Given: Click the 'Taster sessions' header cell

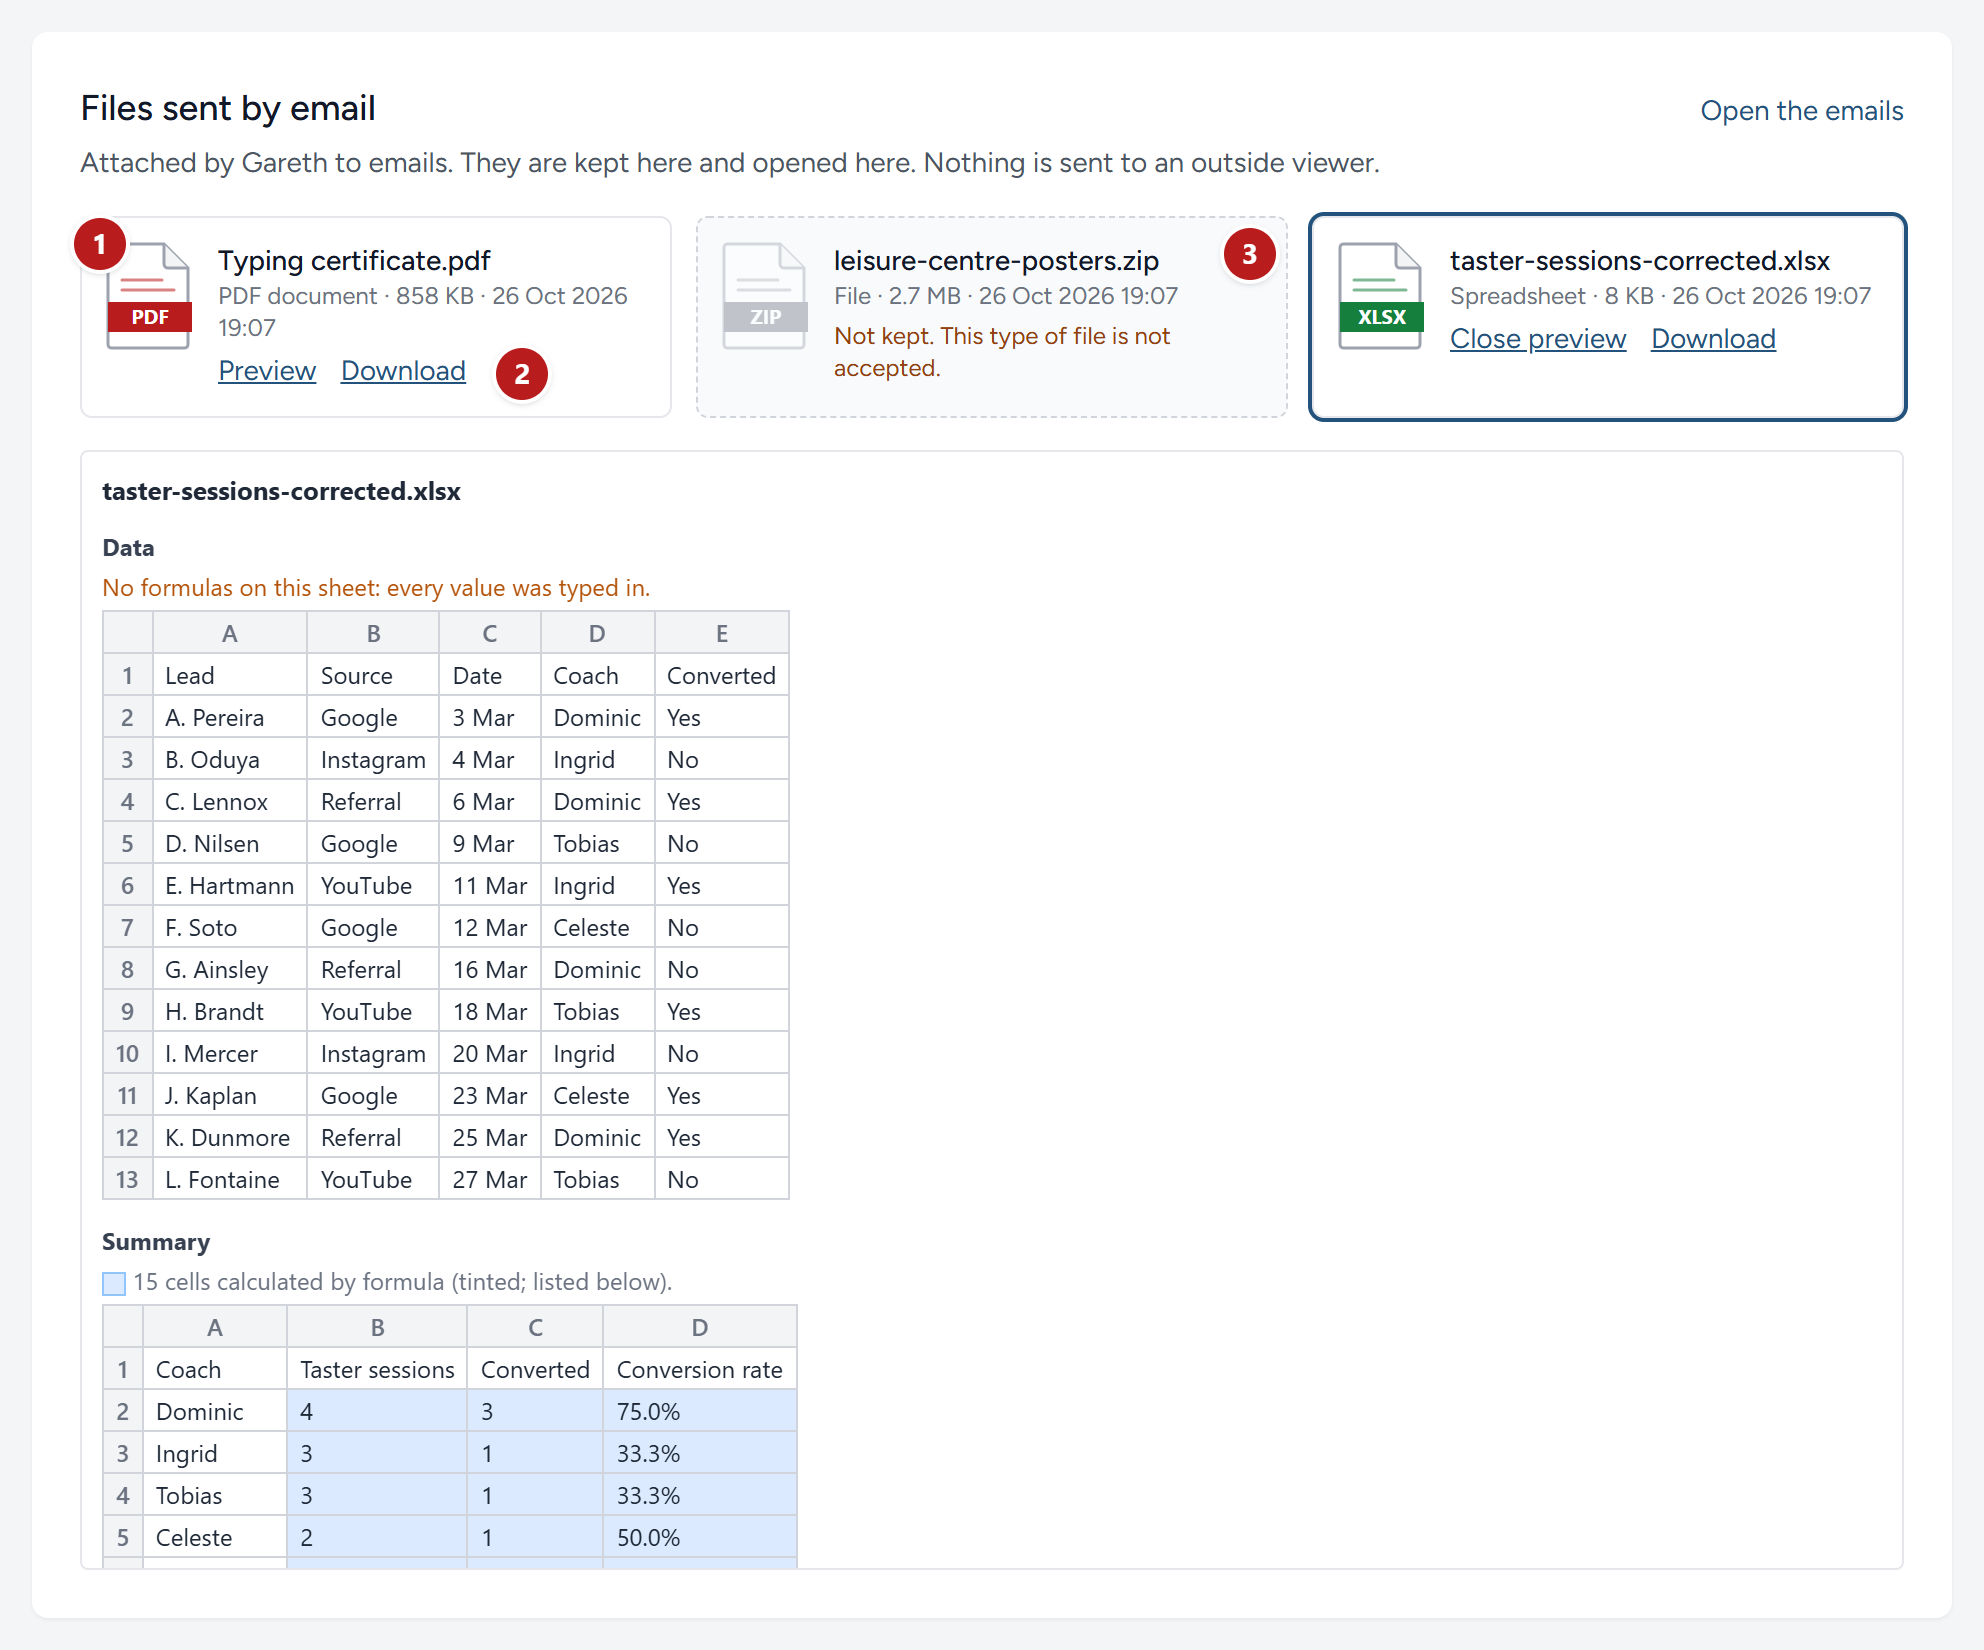Looking at the screenshot, I should [377, 1370].
